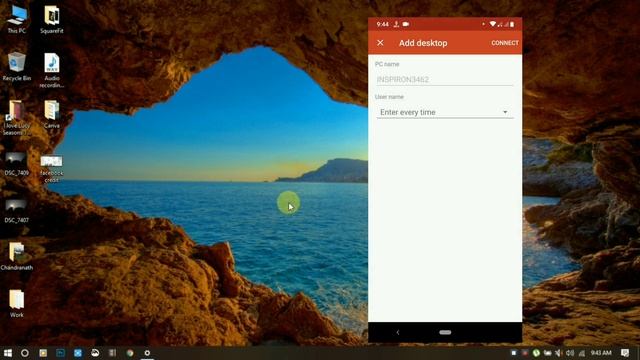
Task: Click the battery icon in system tray
Action: [x=547, y=353]
